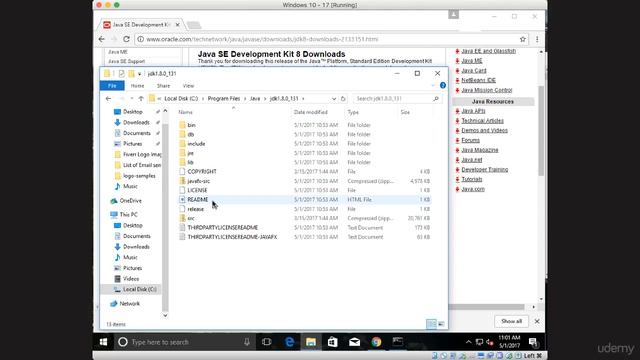Click Program Files in the breadcrumb
Image resolution: width=640 pixels, height=360 pixels.
tap(224, 99)
